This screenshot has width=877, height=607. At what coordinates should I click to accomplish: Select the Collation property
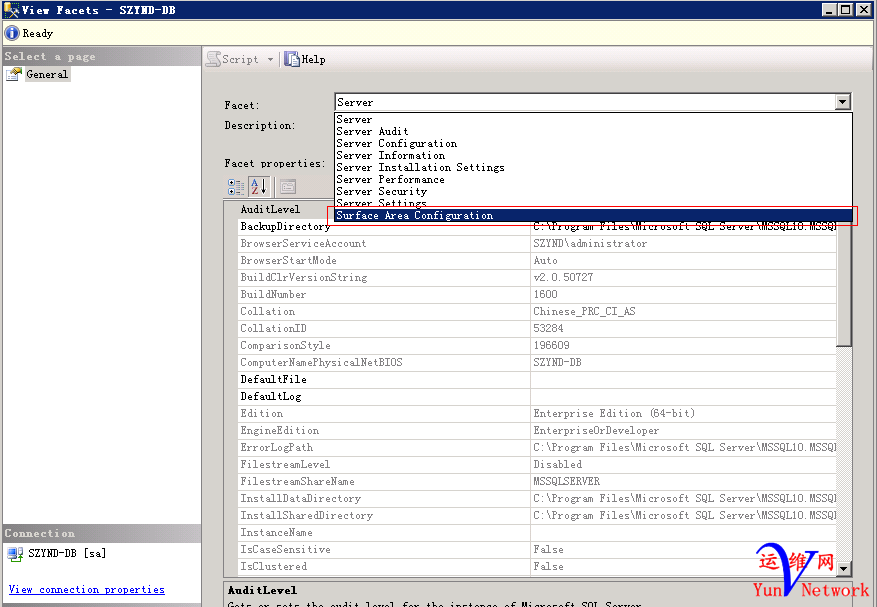click(x=267, y=311)
